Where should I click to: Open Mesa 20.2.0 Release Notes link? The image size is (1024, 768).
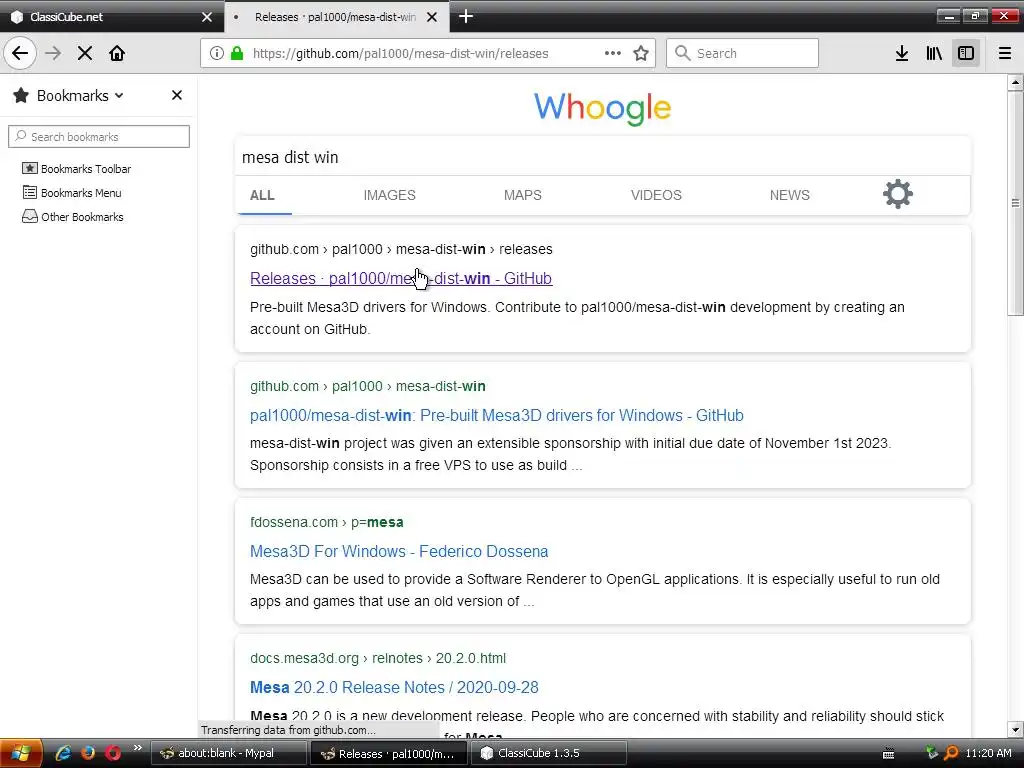pos(394,687)
